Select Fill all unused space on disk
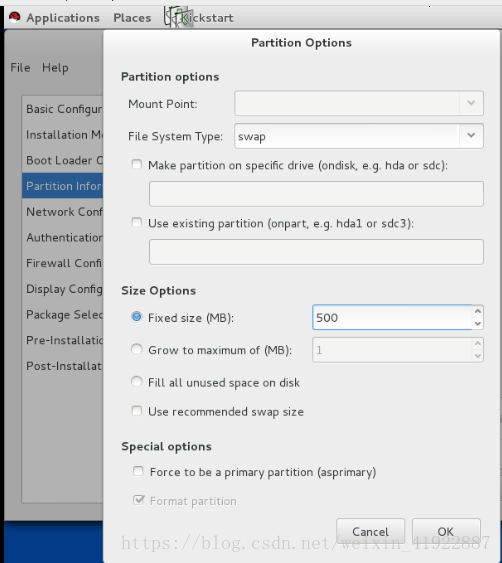The width and height of the screenshot is (502, 563). 136,382
